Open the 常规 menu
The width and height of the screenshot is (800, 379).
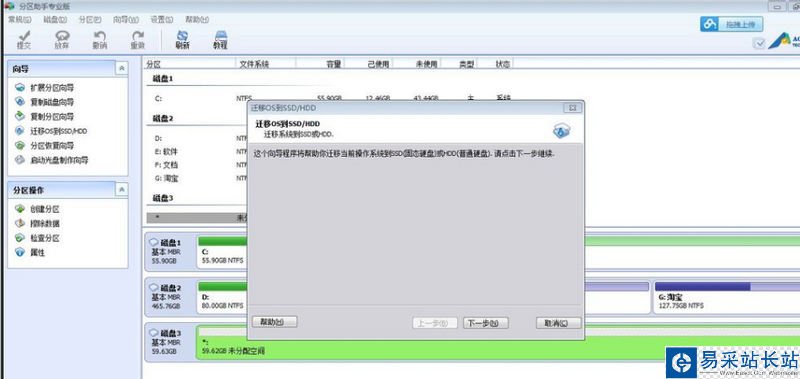[x=19, y=19]
